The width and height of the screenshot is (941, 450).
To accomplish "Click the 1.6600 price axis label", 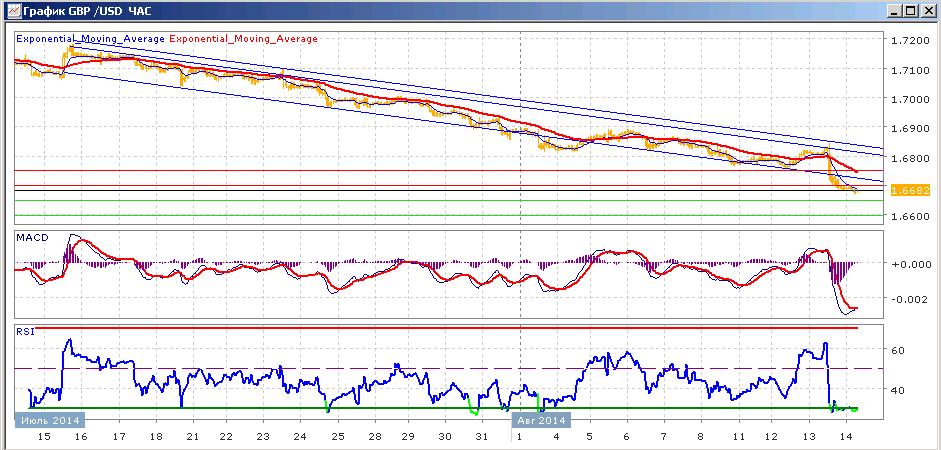I will tap(910, 216).
